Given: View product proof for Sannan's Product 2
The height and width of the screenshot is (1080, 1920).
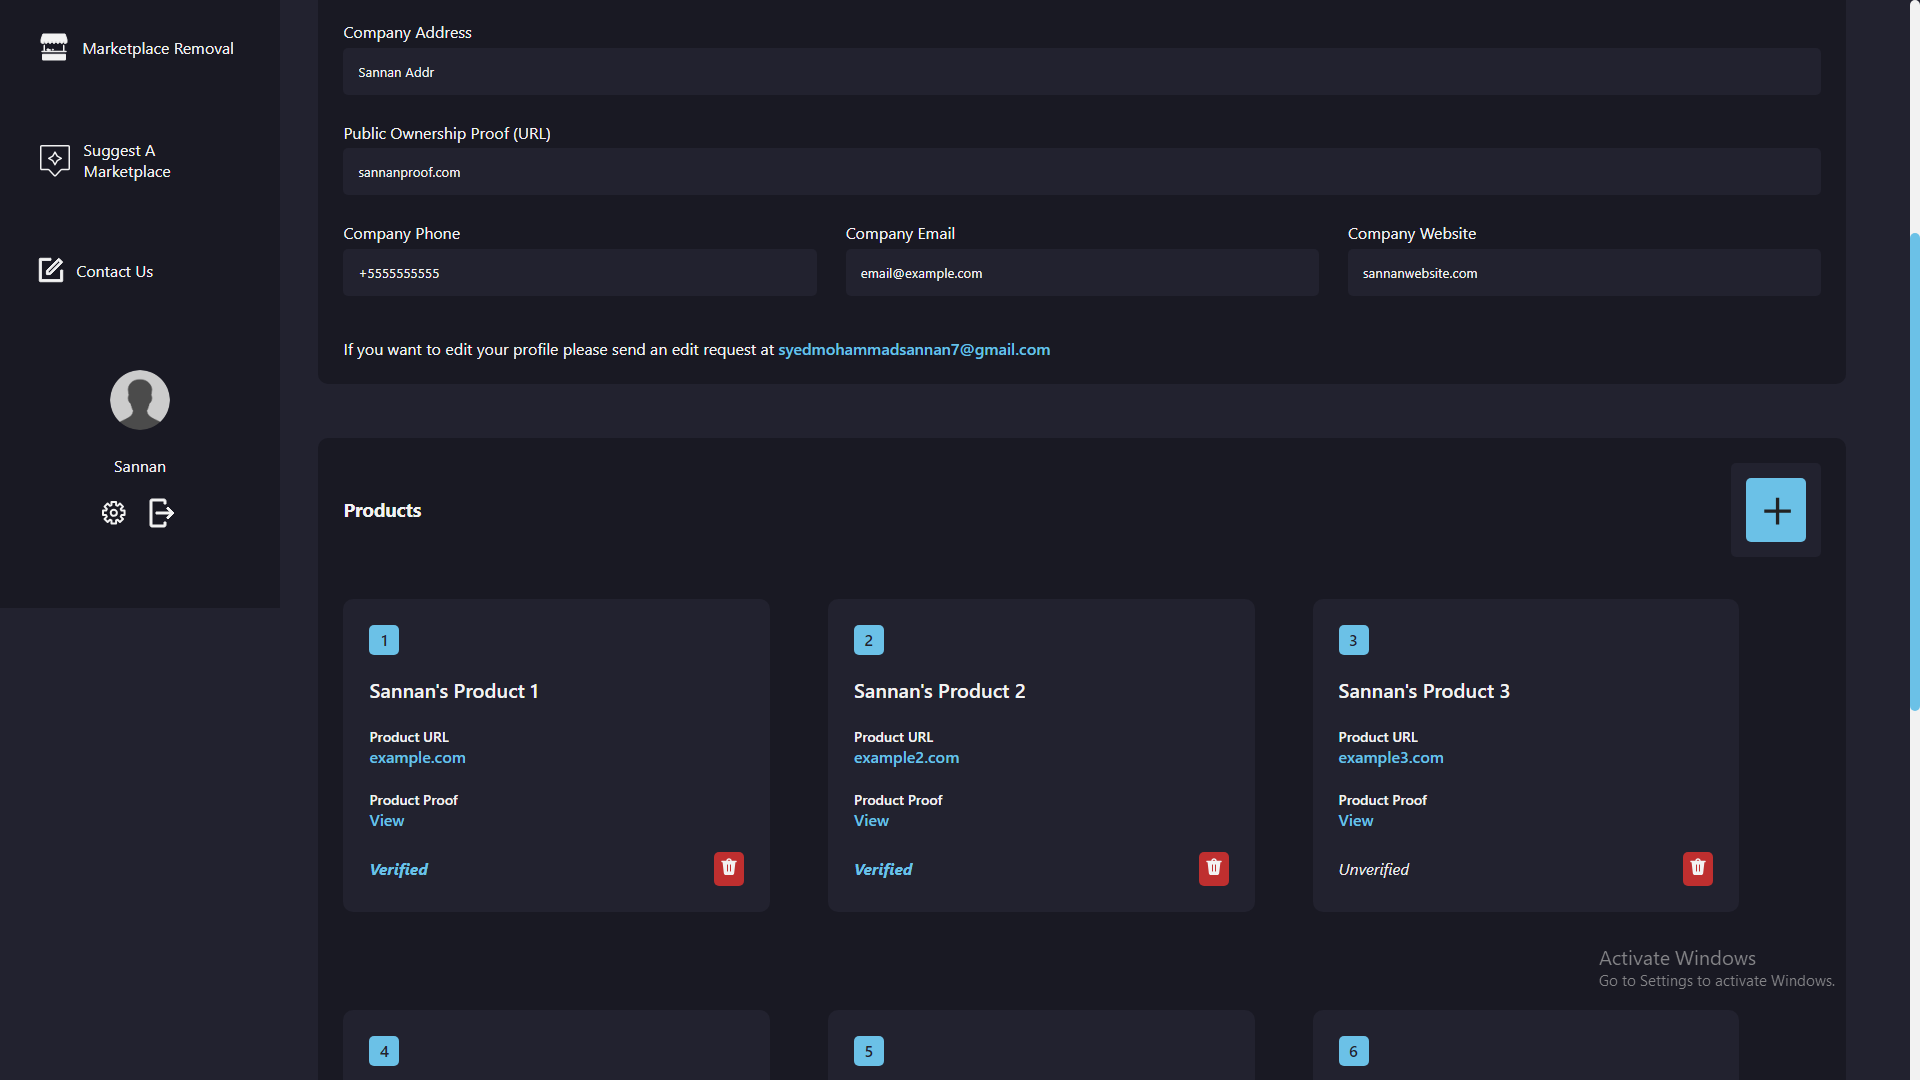Looking at the screenshot, I should click(x=870, y=820).
